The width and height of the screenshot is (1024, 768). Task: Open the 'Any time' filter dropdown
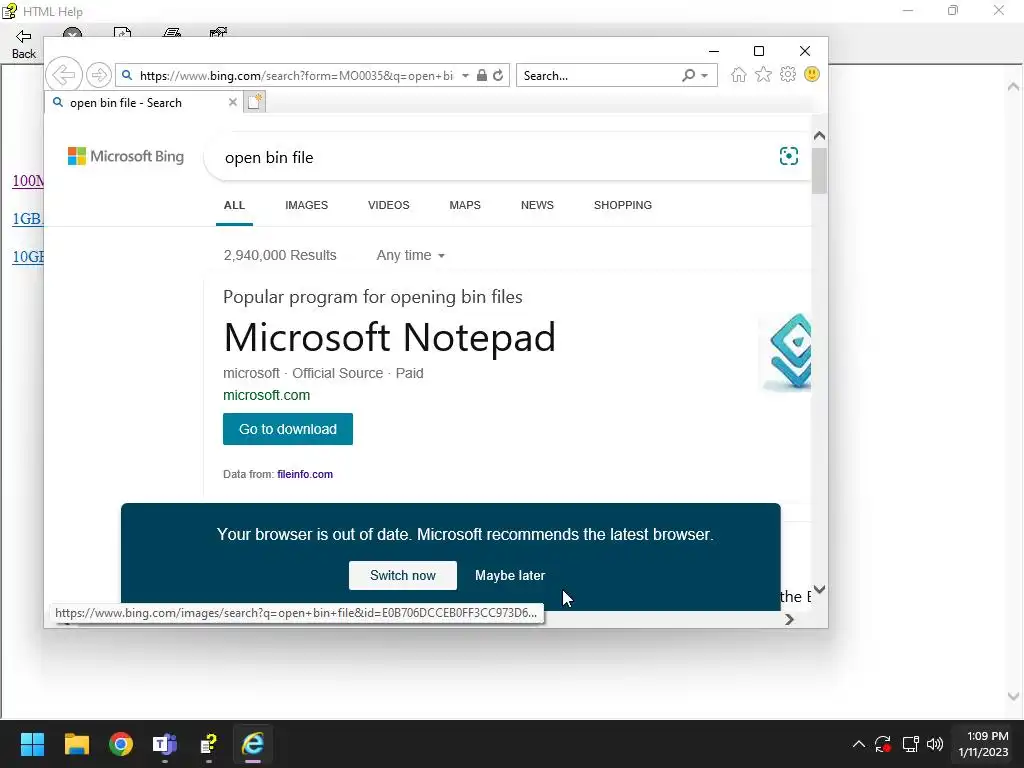[411, 255]
